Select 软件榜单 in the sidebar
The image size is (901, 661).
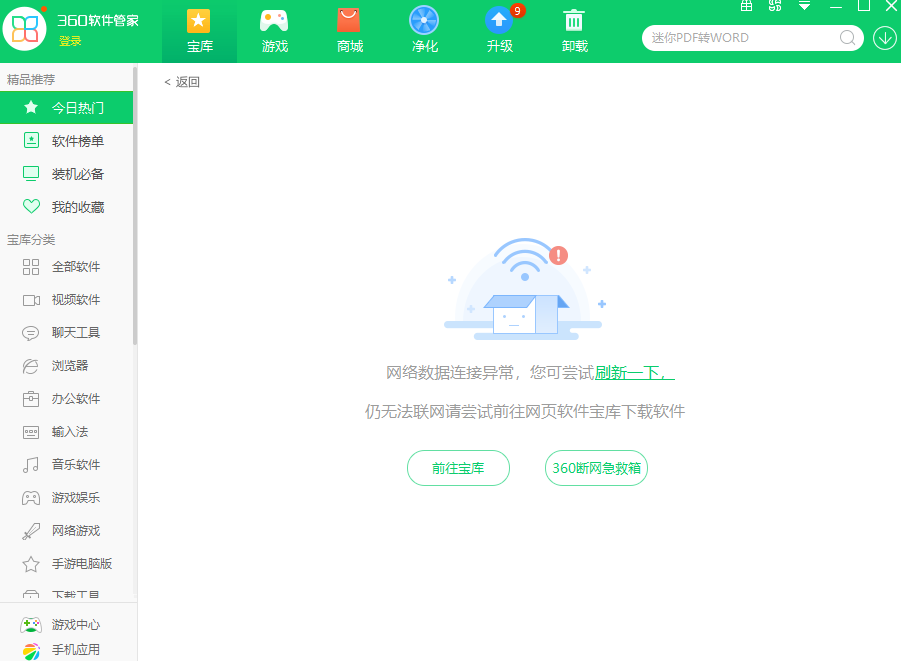(x=67, y=140)
